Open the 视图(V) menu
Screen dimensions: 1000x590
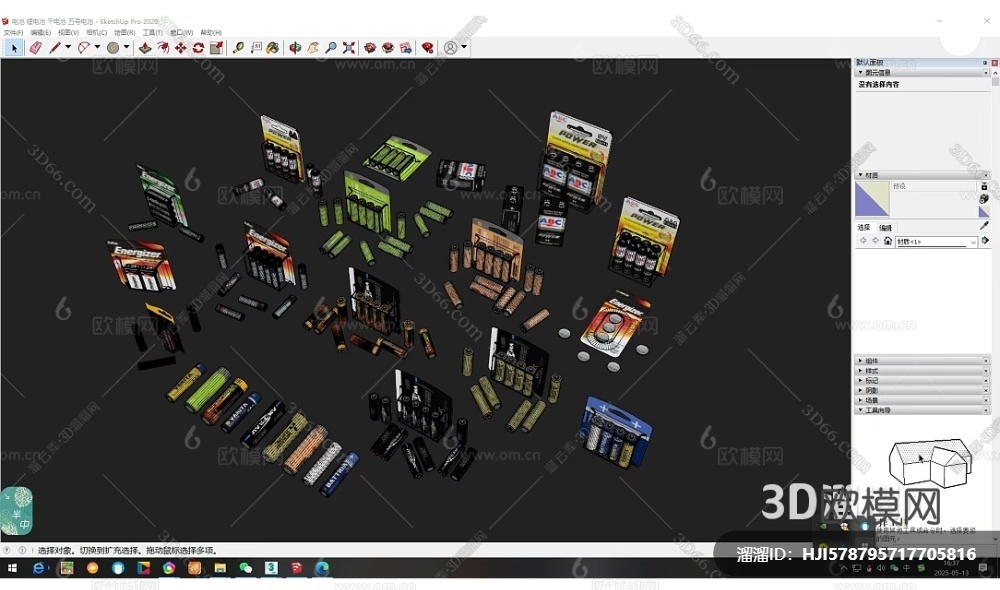[68, 33]
